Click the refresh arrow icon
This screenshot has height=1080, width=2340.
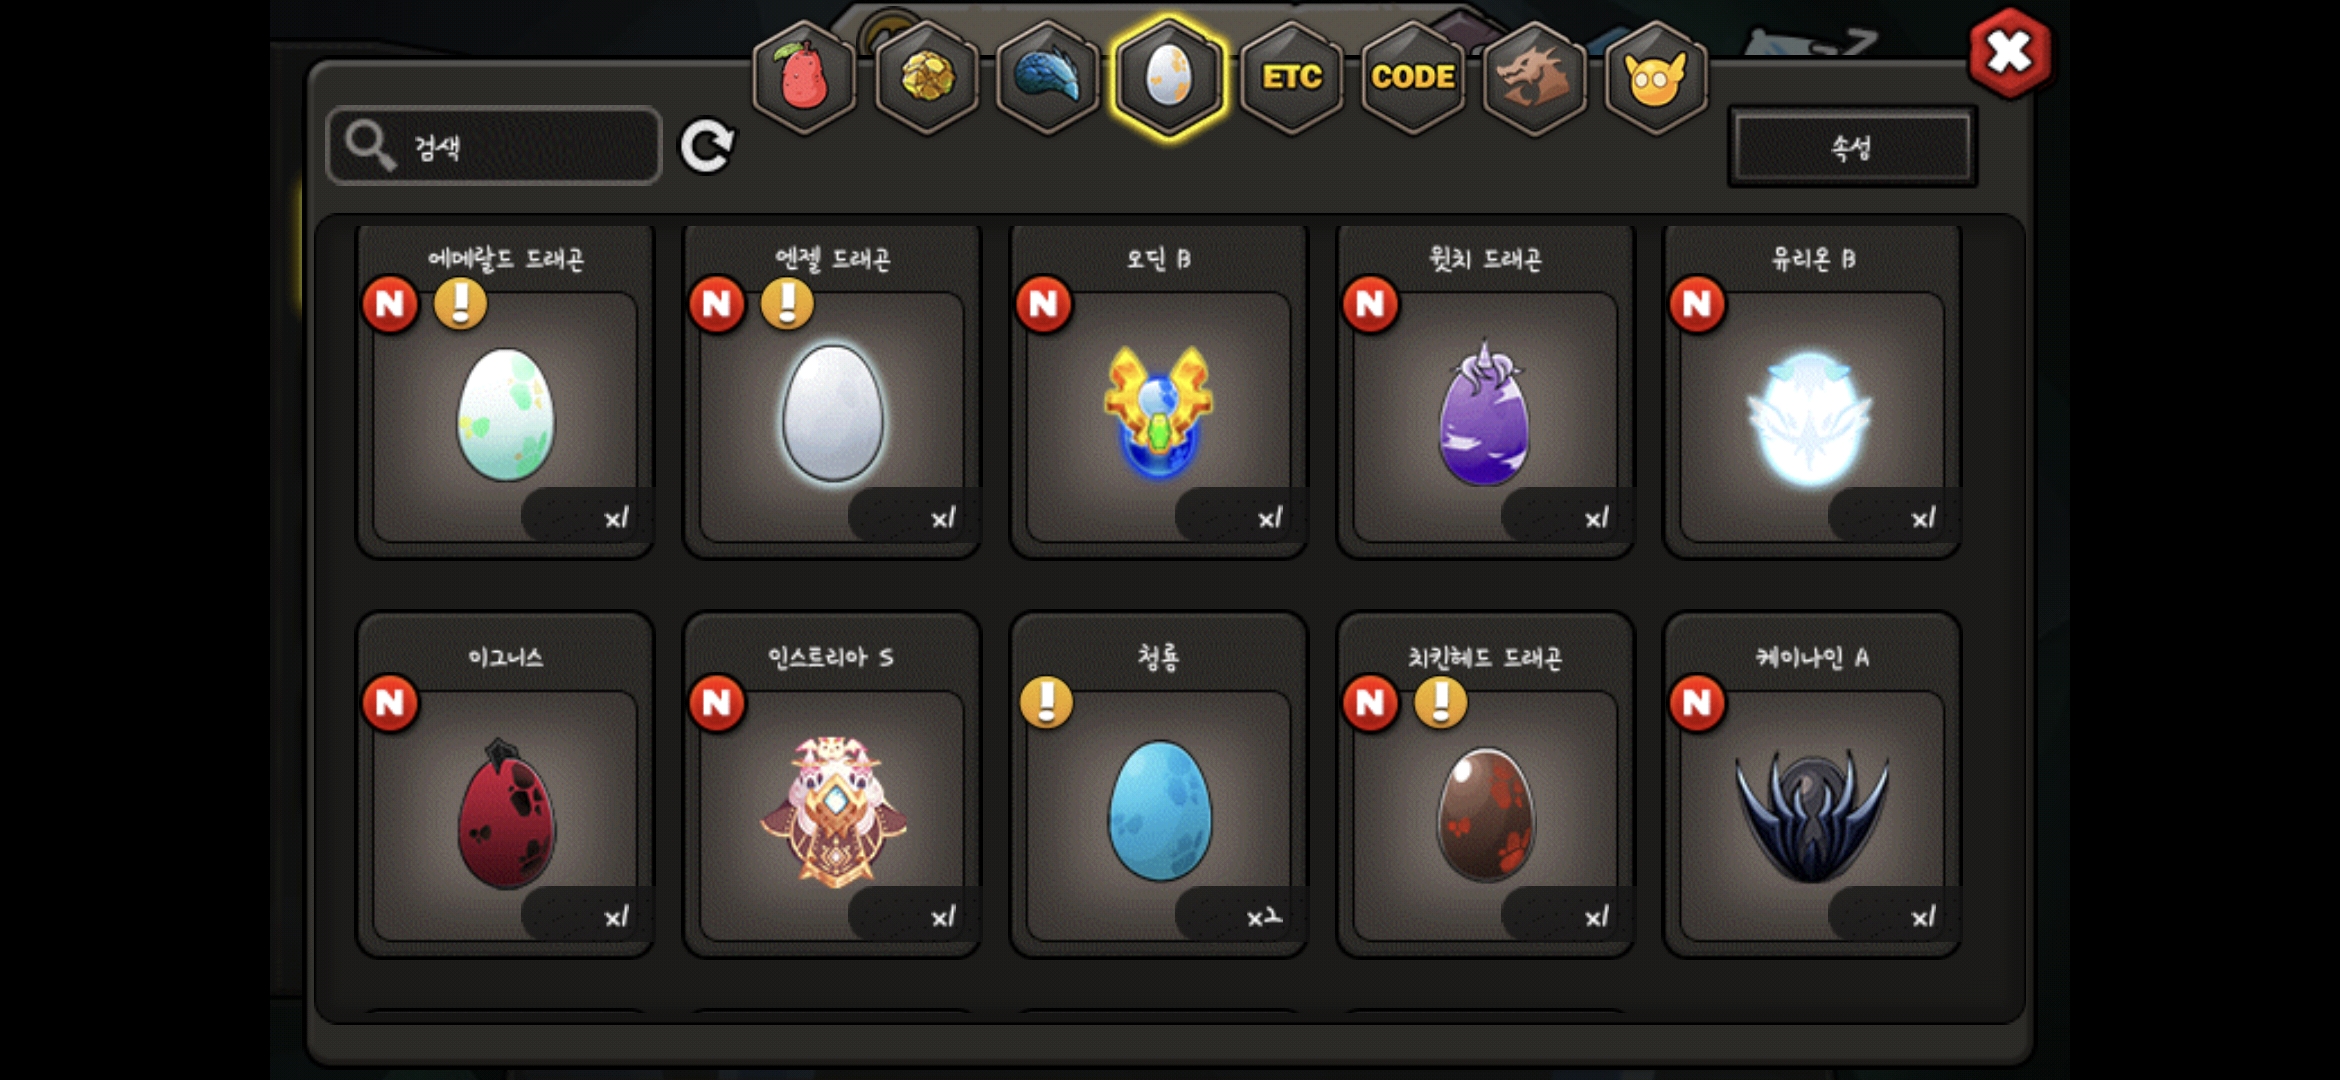pos(707,147)
